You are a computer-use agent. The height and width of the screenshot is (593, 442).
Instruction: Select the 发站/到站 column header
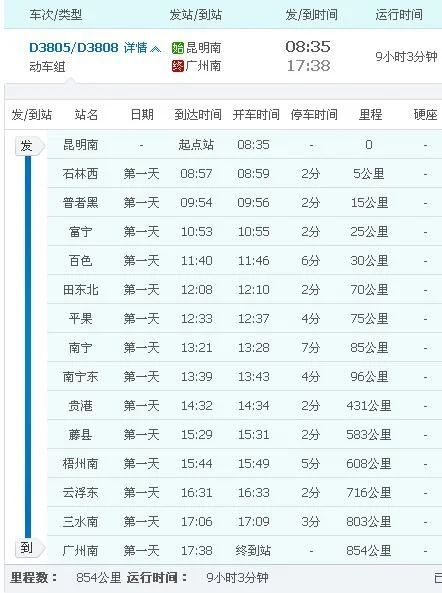point(195,15)
